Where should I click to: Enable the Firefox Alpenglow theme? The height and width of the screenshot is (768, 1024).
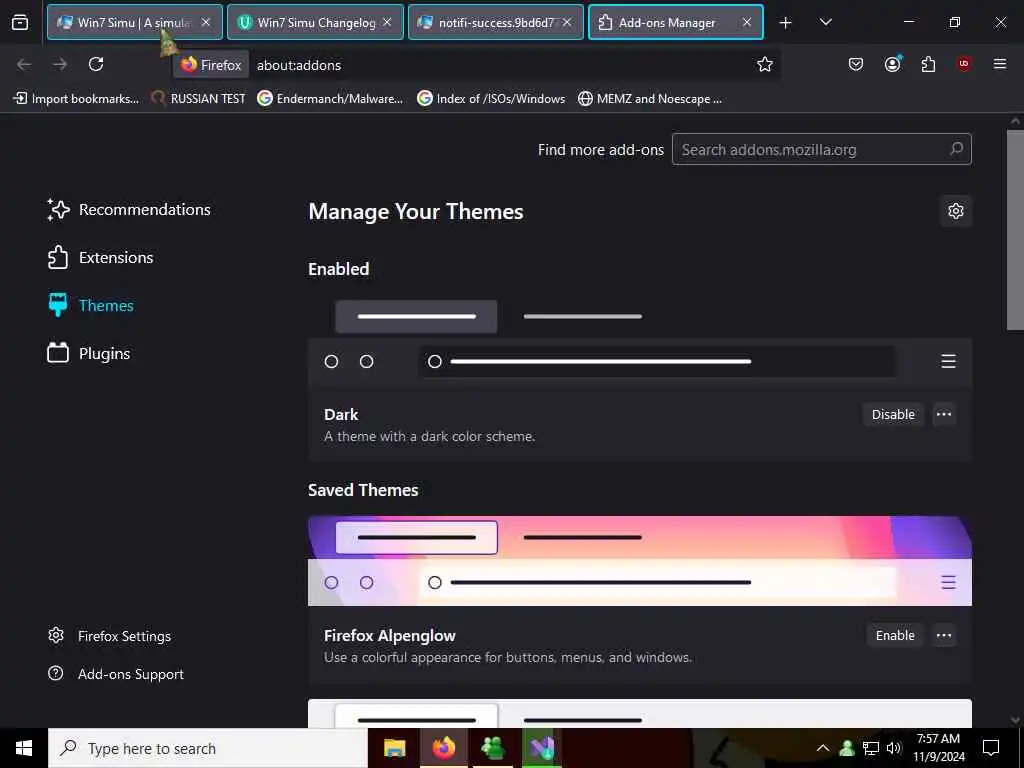(x=895, y=635)
